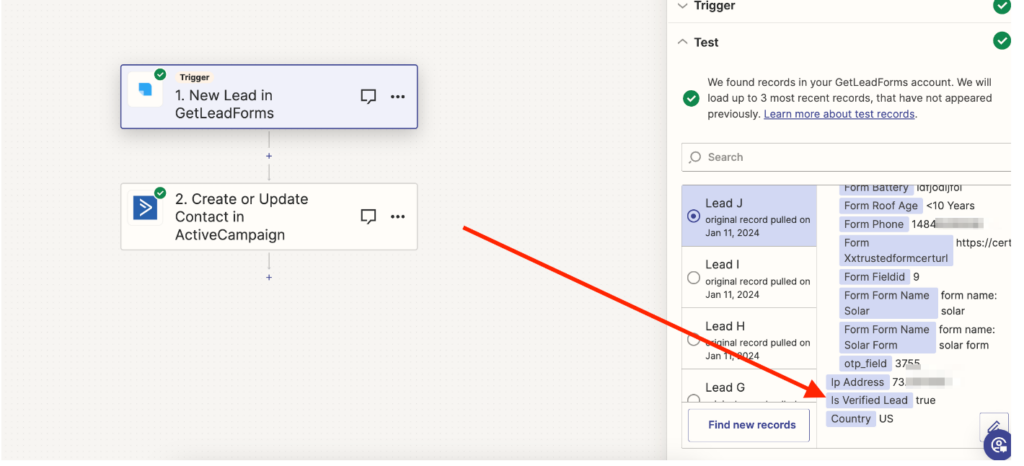Click the search magnifier icon
1024x466 pixels.
point(696,157)
